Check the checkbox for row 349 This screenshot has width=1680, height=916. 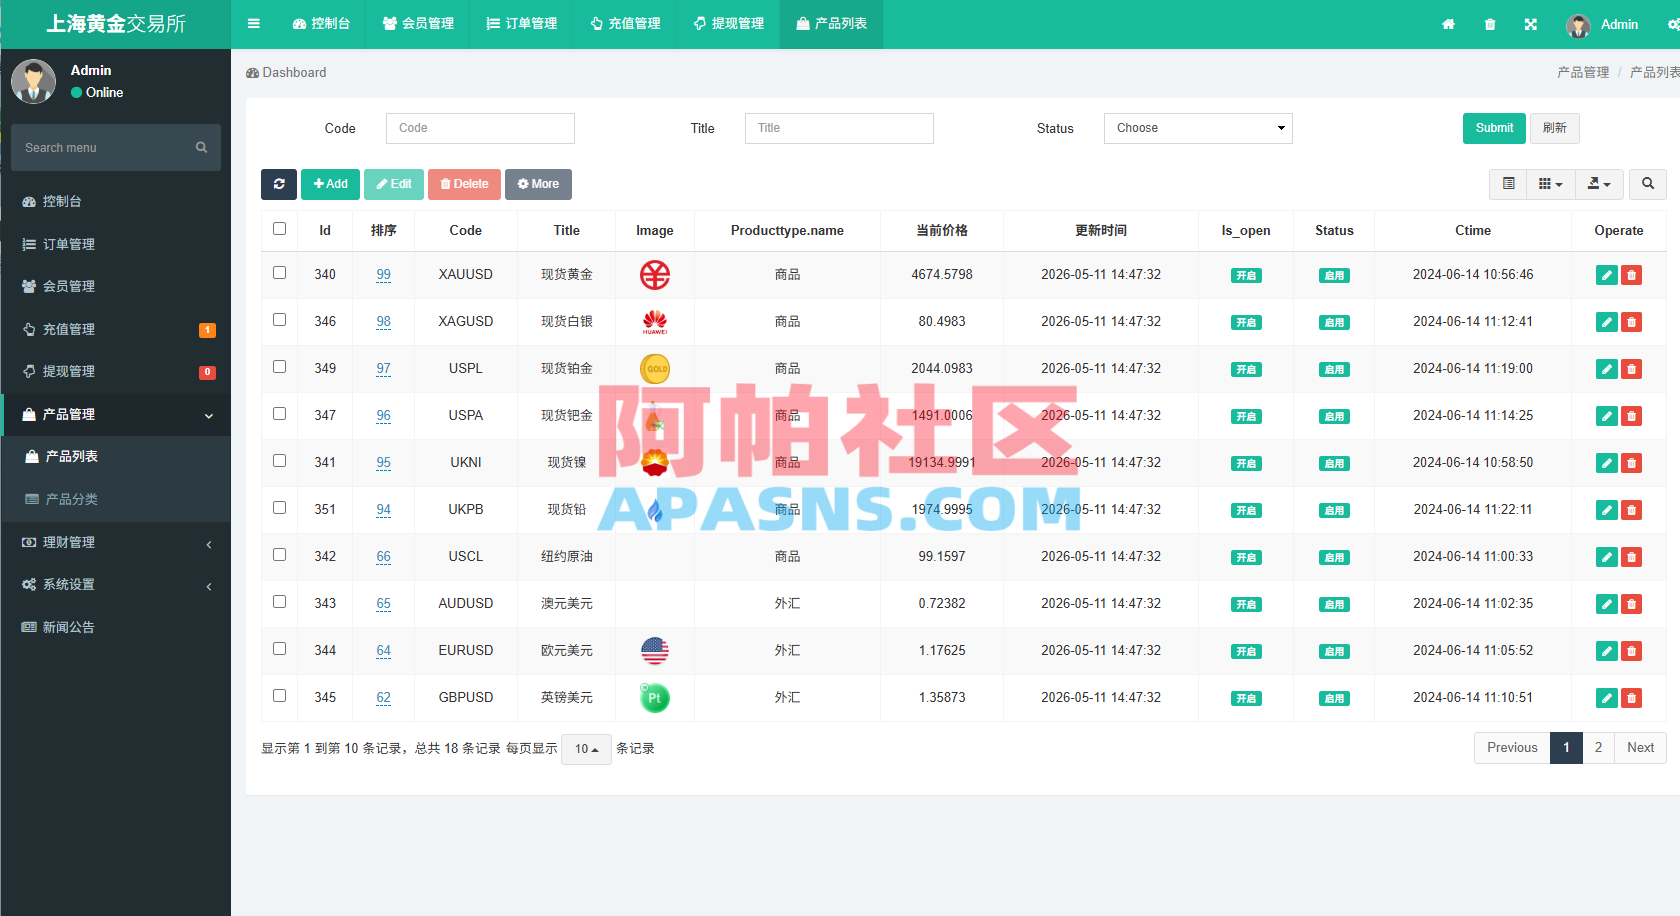coord(280,367)
